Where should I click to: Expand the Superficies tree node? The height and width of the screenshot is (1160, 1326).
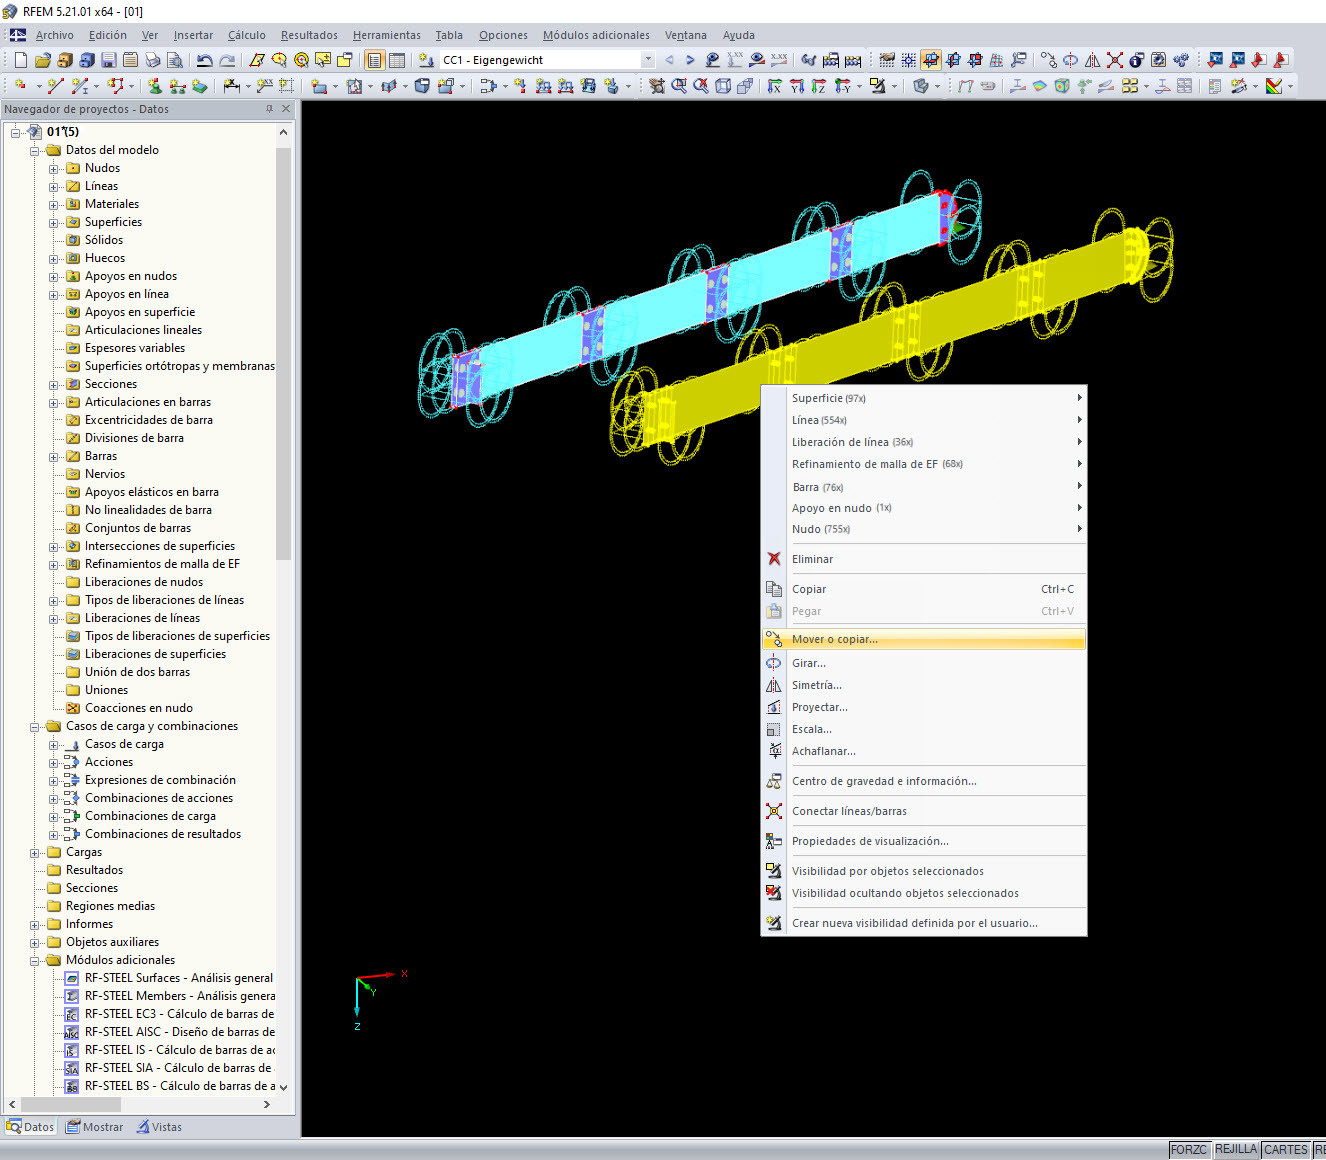coord(54,223)
